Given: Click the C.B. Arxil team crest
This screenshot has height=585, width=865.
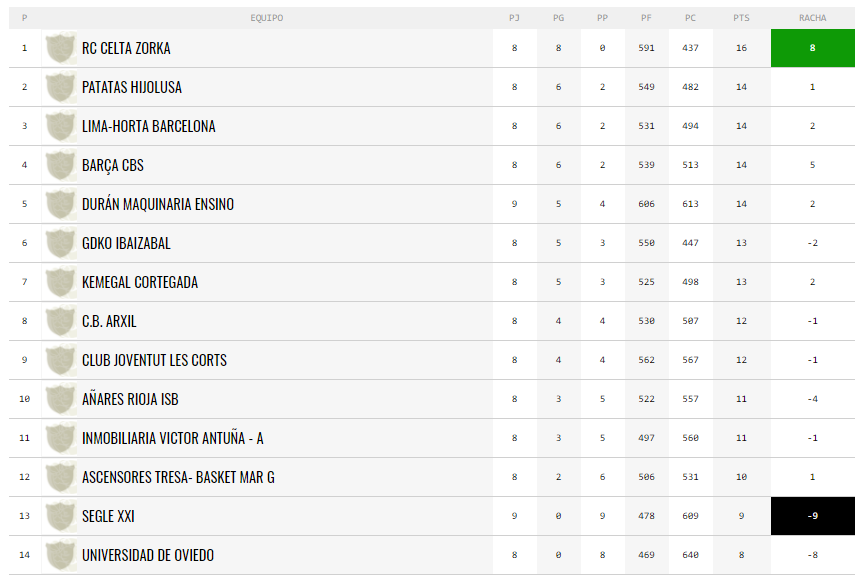Looking at the screenshot, I should pyautogui.click(x=60, y=321).
